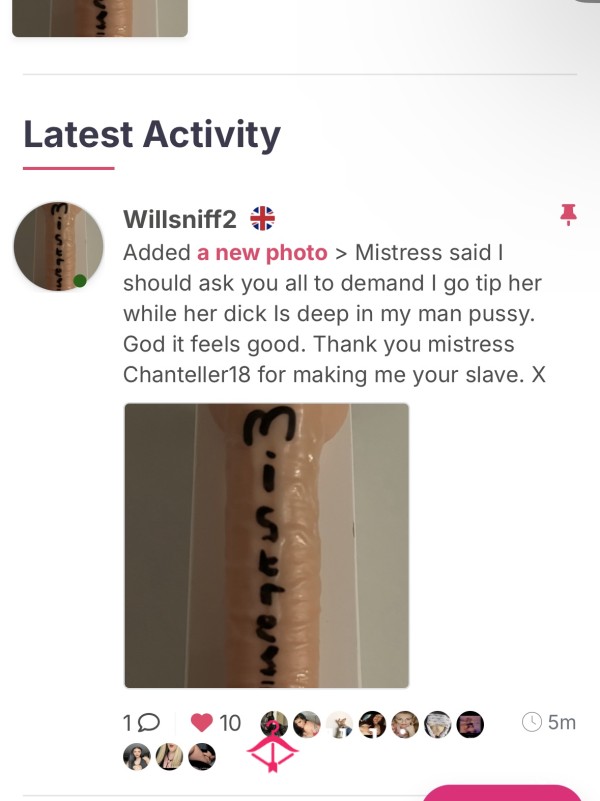The height and width of the screenshot is (801, 600).
Task: Open the cropped photo thumbnail at the top
Action: (x=100, y=18)
